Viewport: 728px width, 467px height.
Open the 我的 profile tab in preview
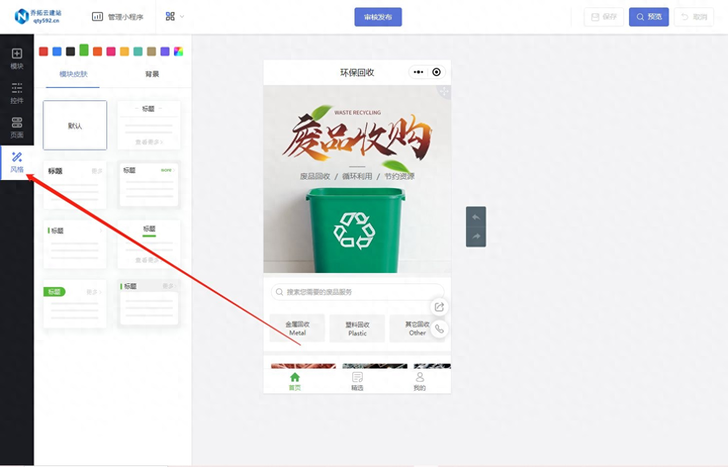click(419, 382)
